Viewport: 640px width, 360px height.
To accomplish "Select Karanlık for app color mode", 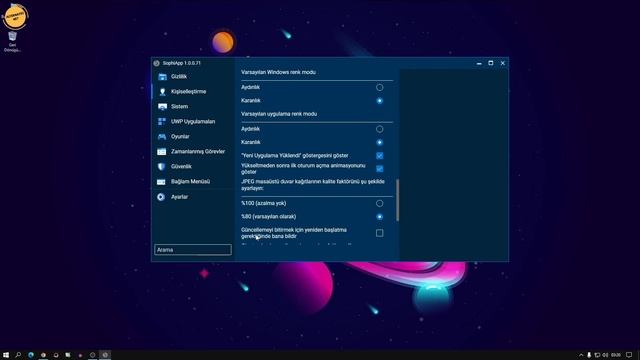I will point(380,142).
